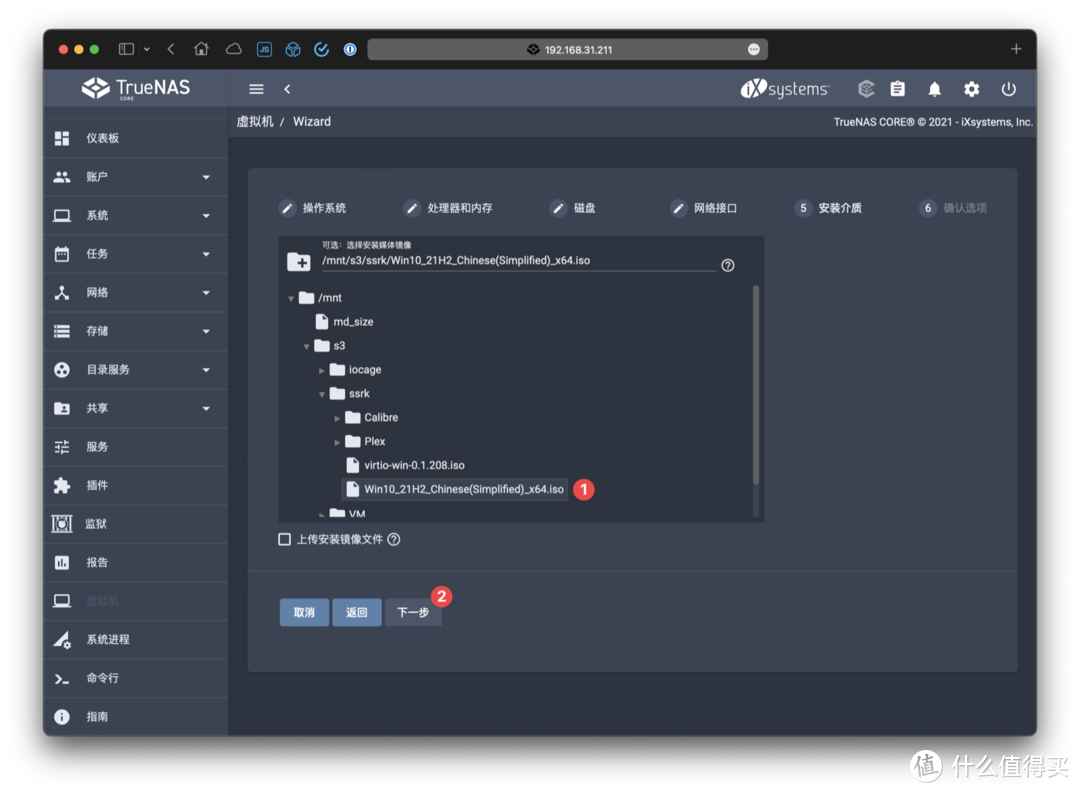Open the task manager clipboard icon
Screen dimensions: 1080x793
[897, 89]
